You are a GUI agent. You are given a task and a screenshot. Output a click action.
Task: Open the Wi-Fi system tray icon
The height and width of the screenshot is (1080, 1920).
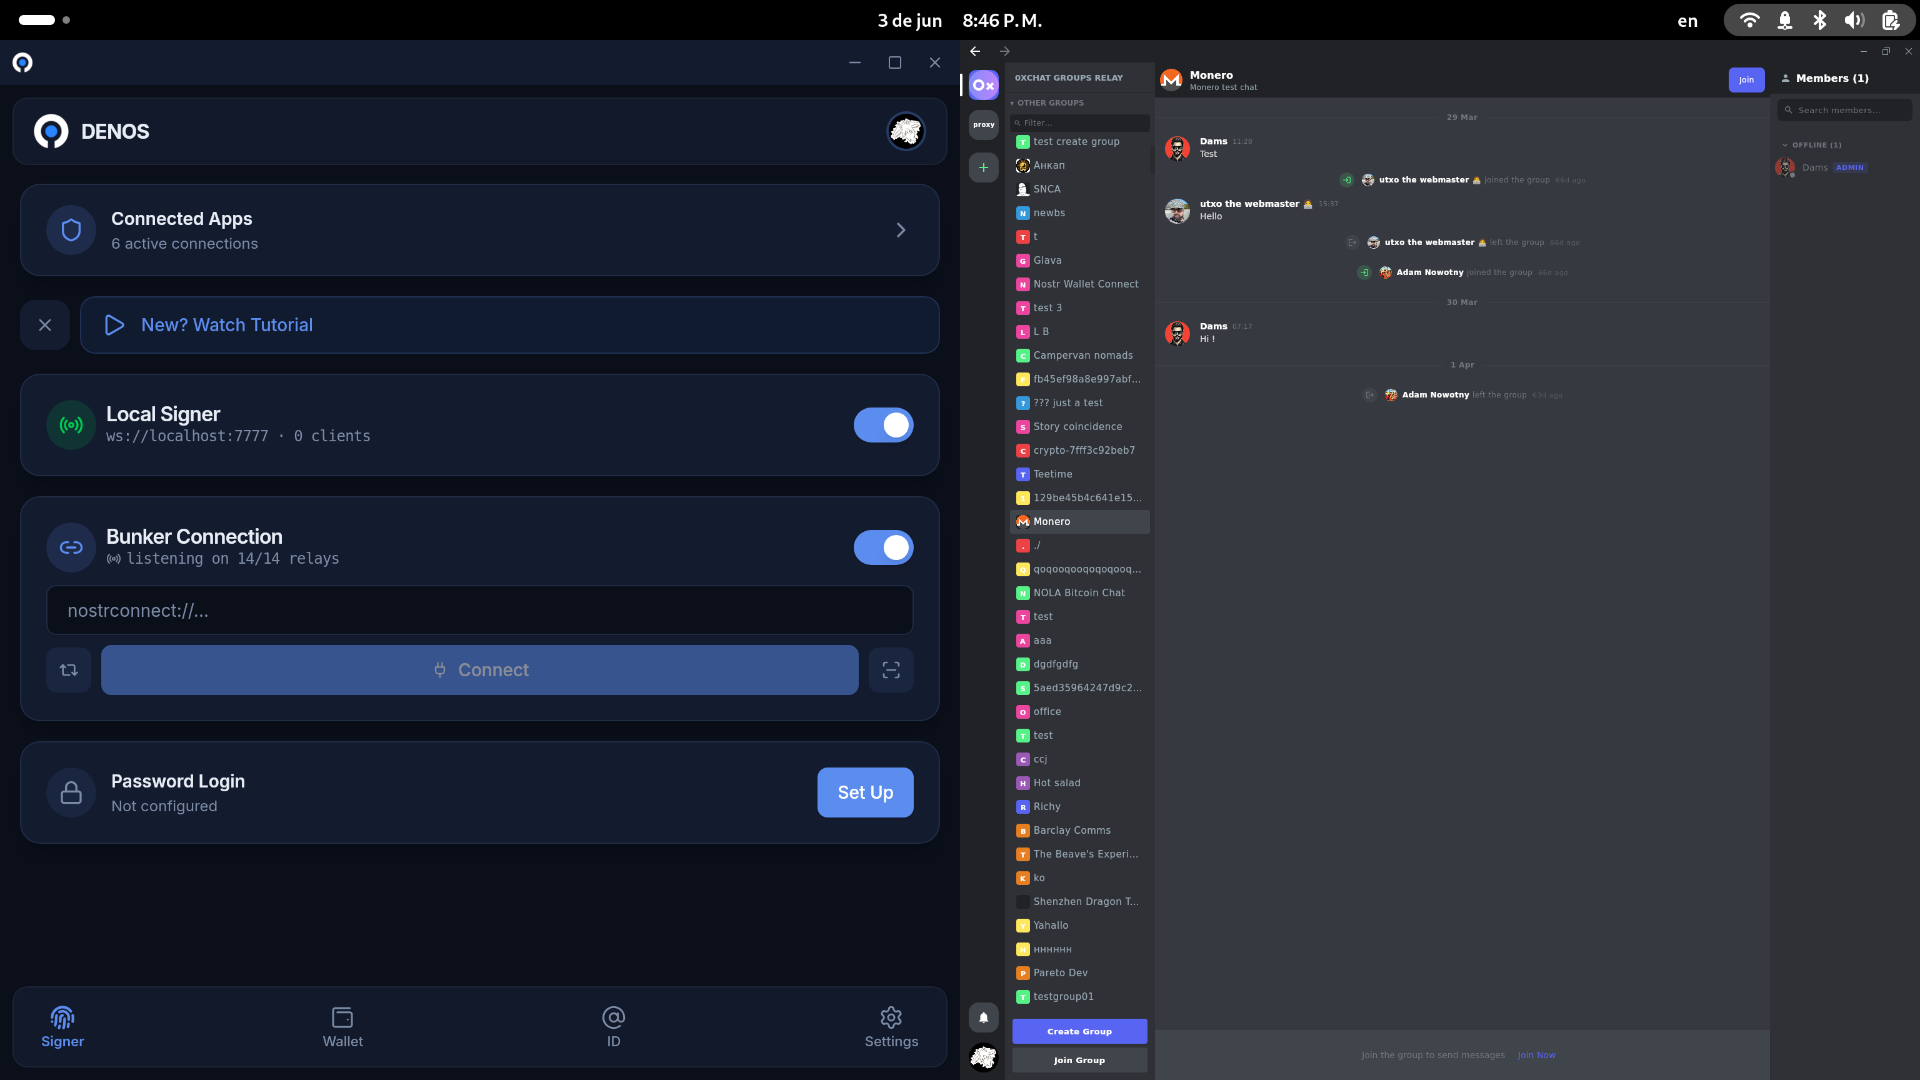click(1749, 20)
